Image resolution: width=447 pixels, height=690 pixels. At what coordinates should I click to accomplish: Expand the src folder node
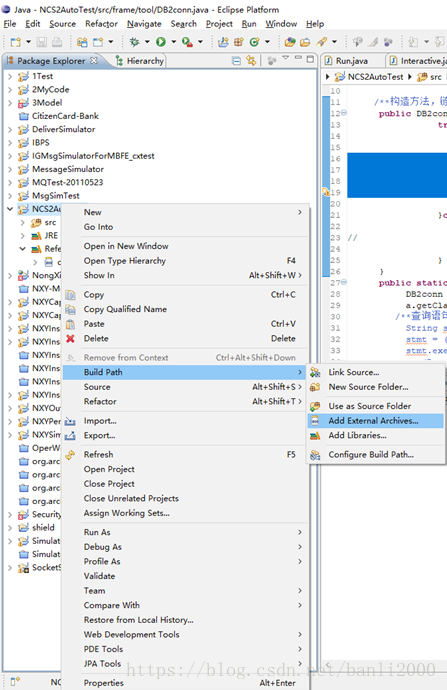[22, 223]
